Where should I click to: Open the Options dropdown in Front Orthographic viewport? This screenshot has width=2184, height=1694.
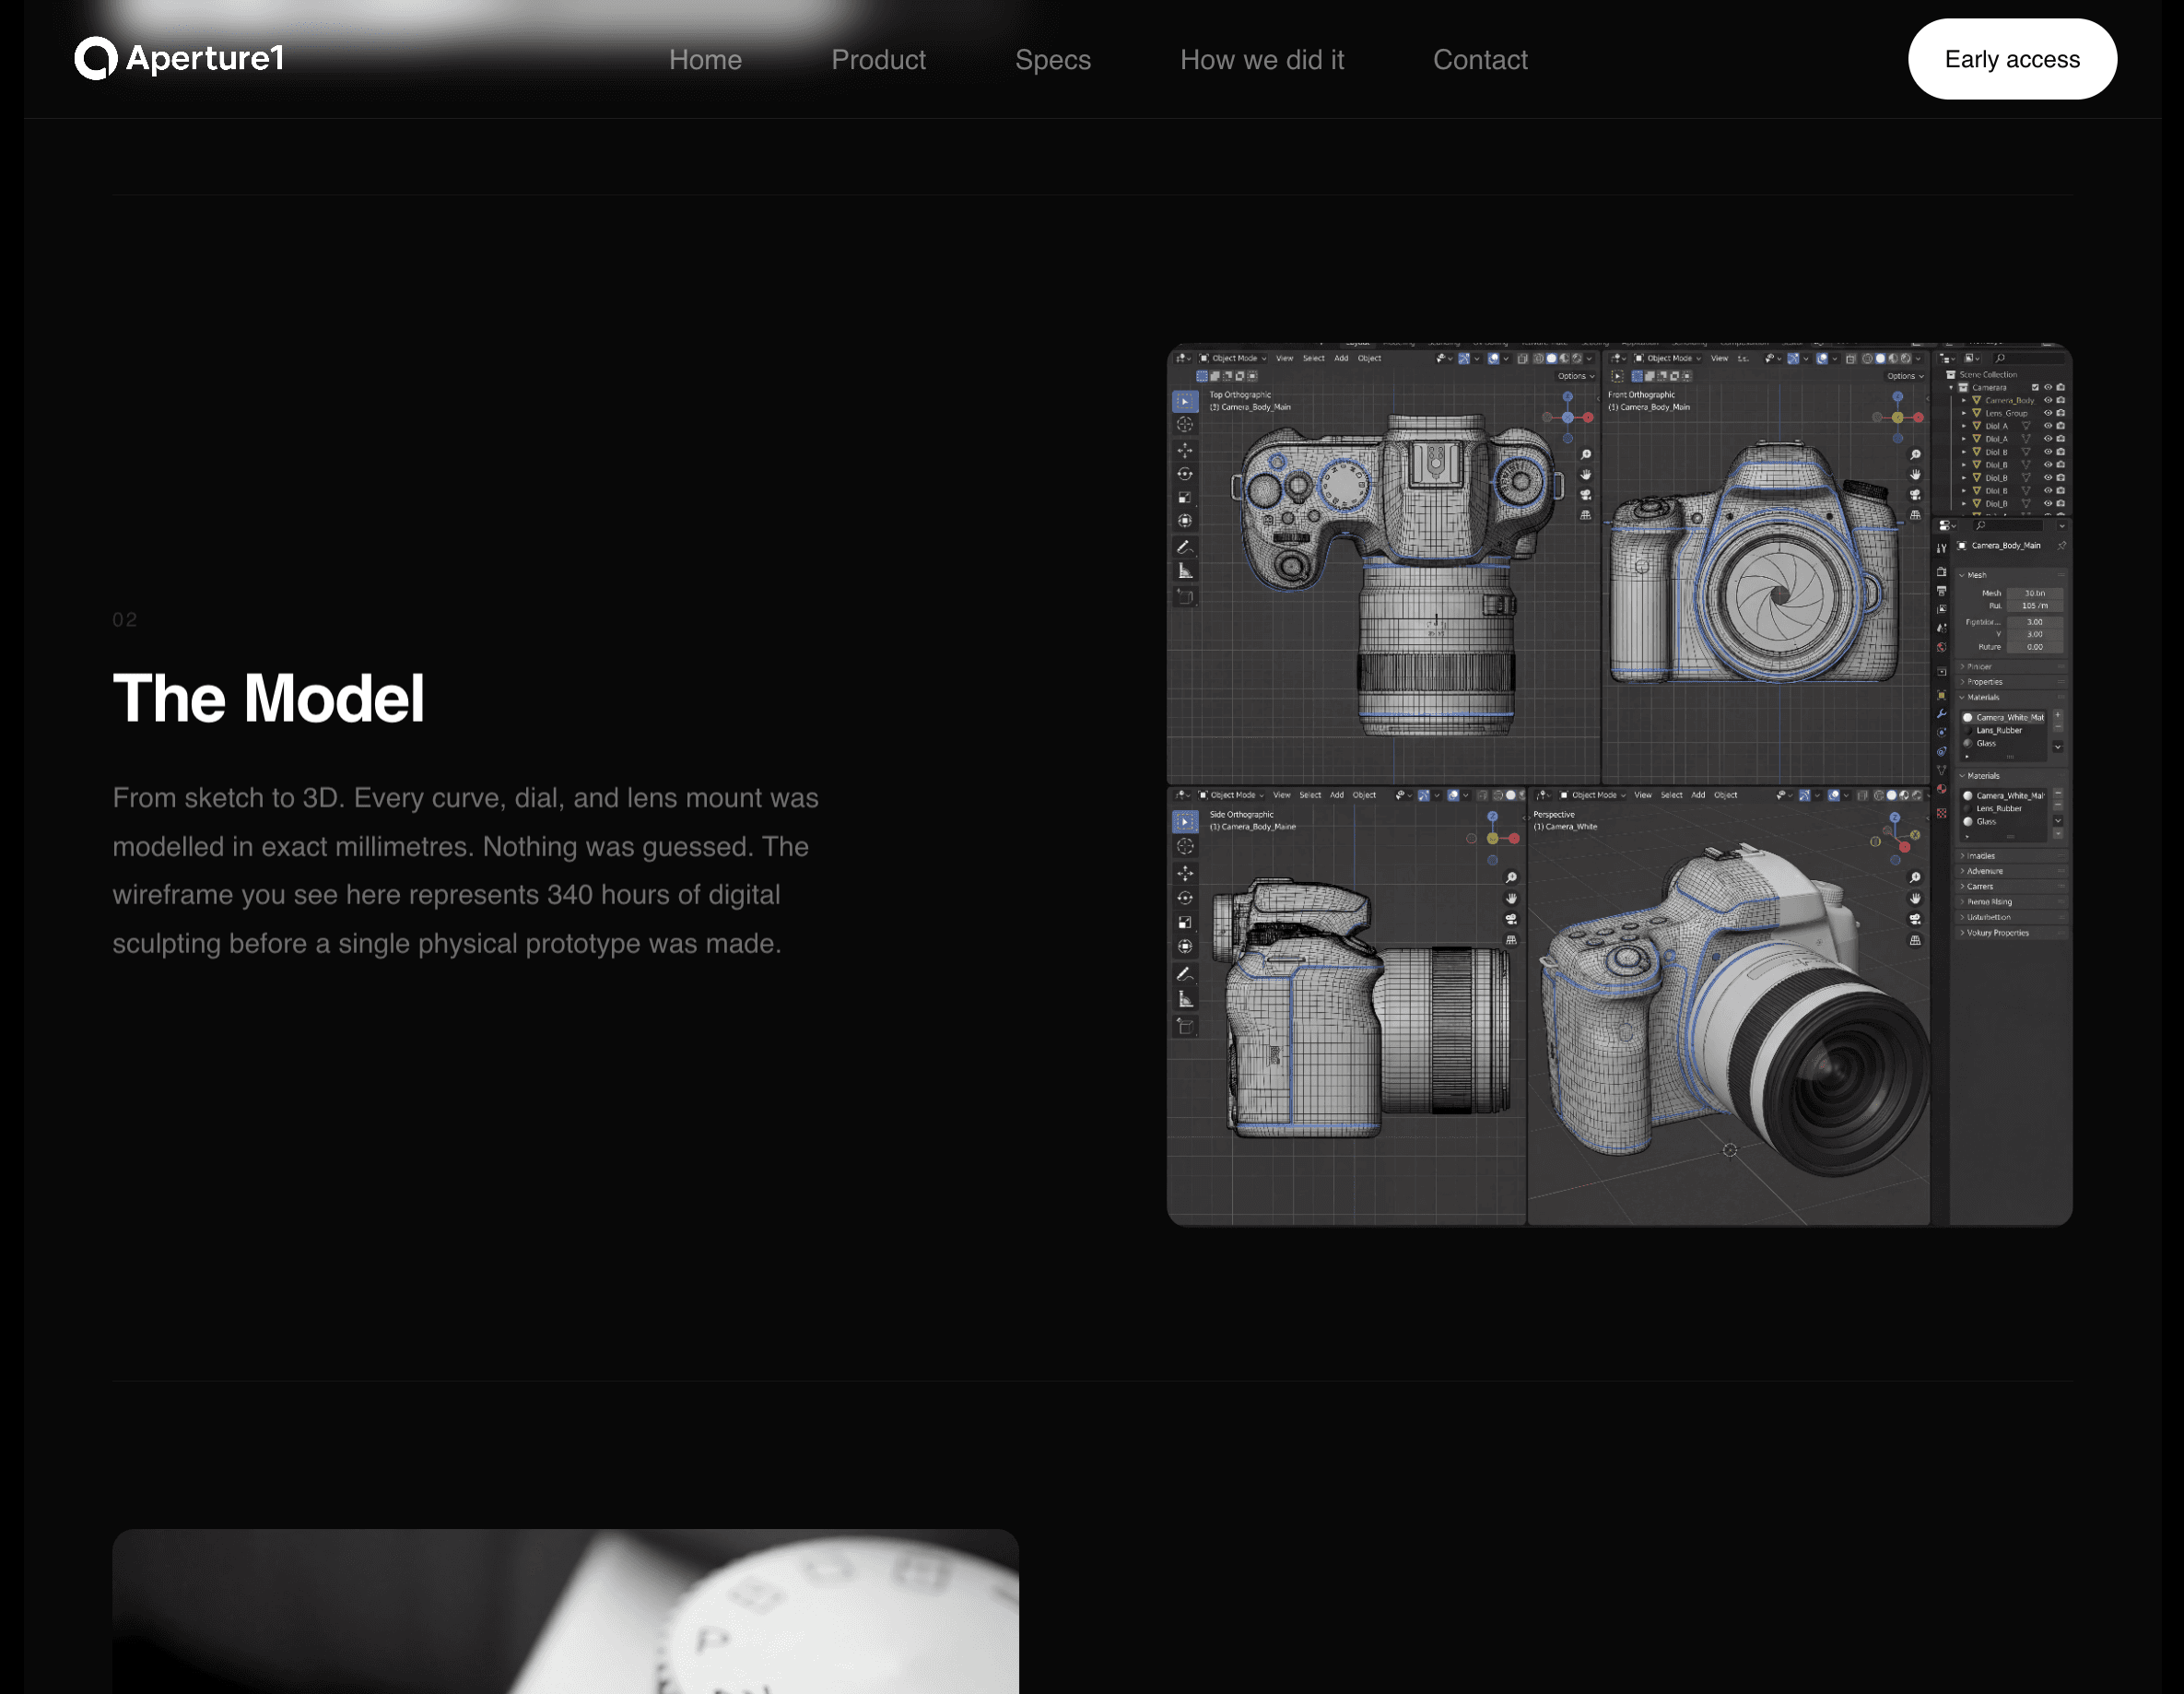pyautogui.click(x=1904, y=376)
